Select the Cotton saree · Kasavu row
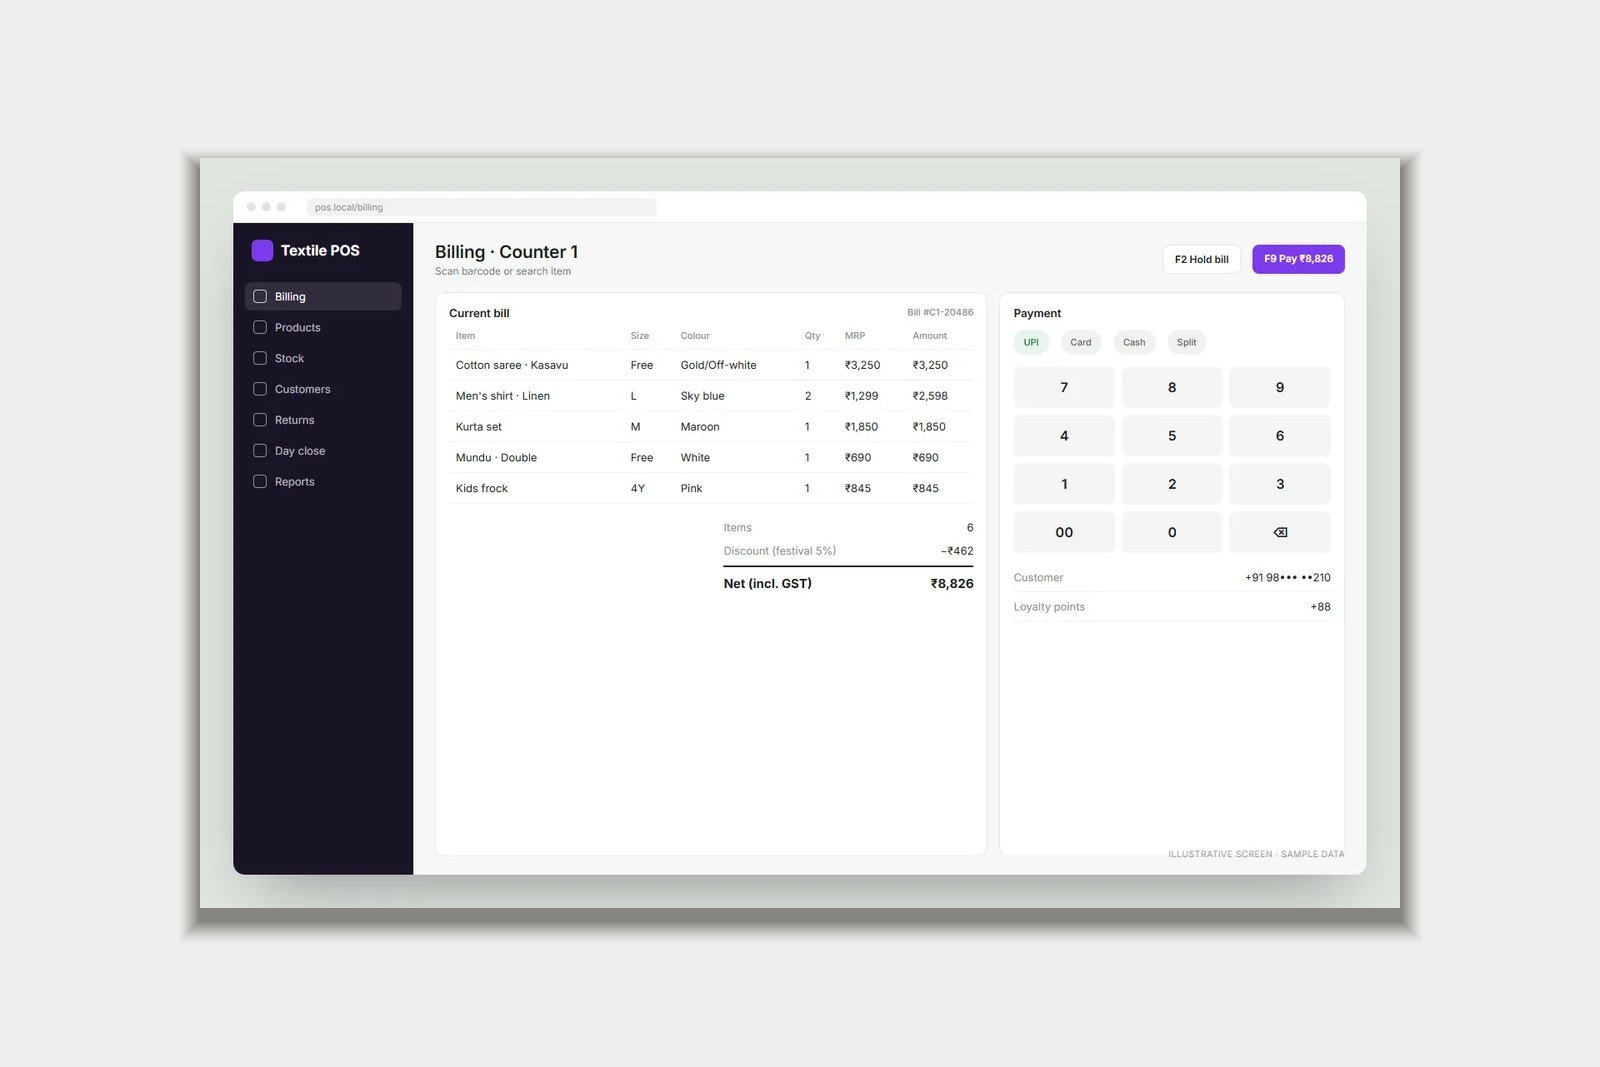The height and width of the screenshot is (1067, 1600). [711, 365]
